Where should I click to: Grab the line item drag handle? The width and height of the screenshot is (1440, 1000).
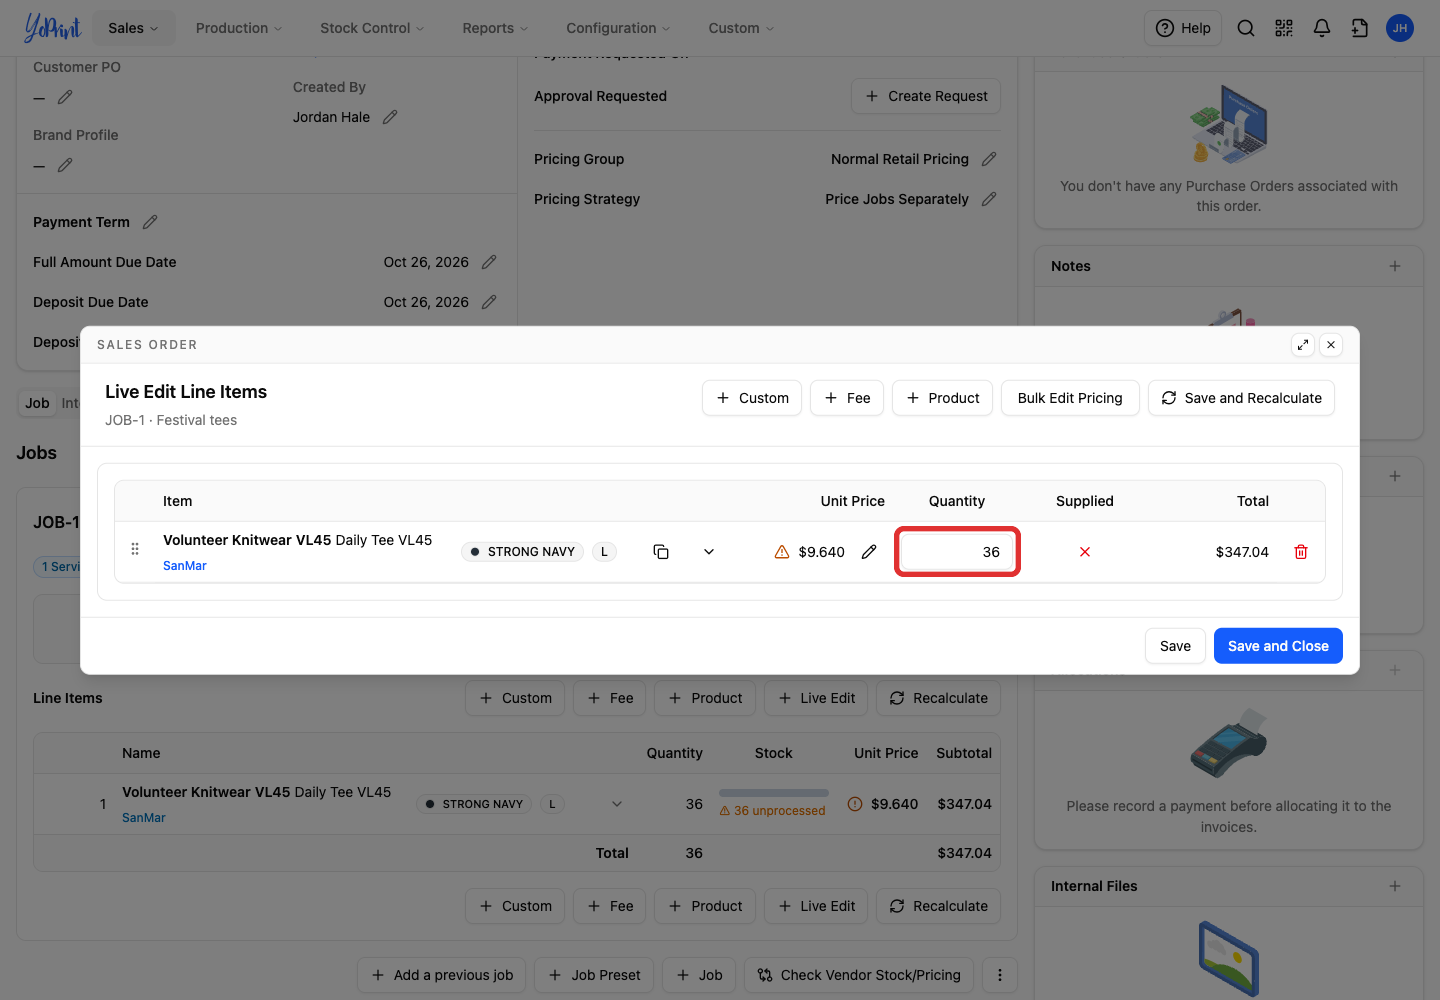[x=135, y=549]
